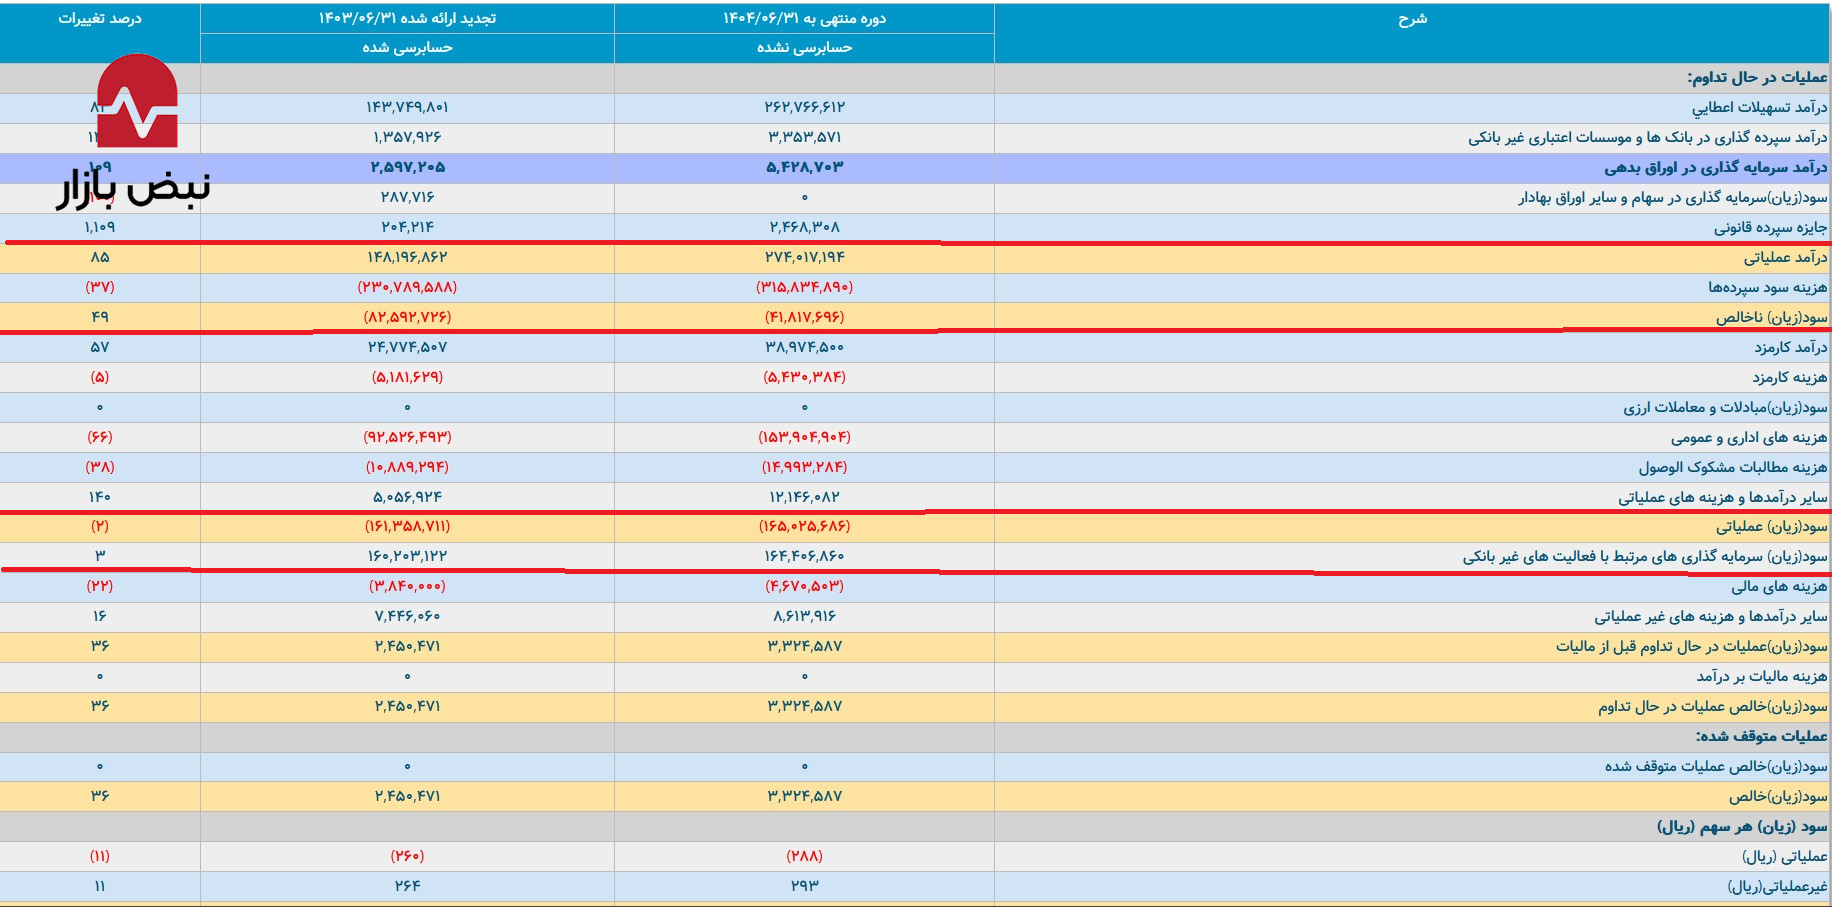
Task: Select the 'شرح' column header
Action: click(1412, 19)
